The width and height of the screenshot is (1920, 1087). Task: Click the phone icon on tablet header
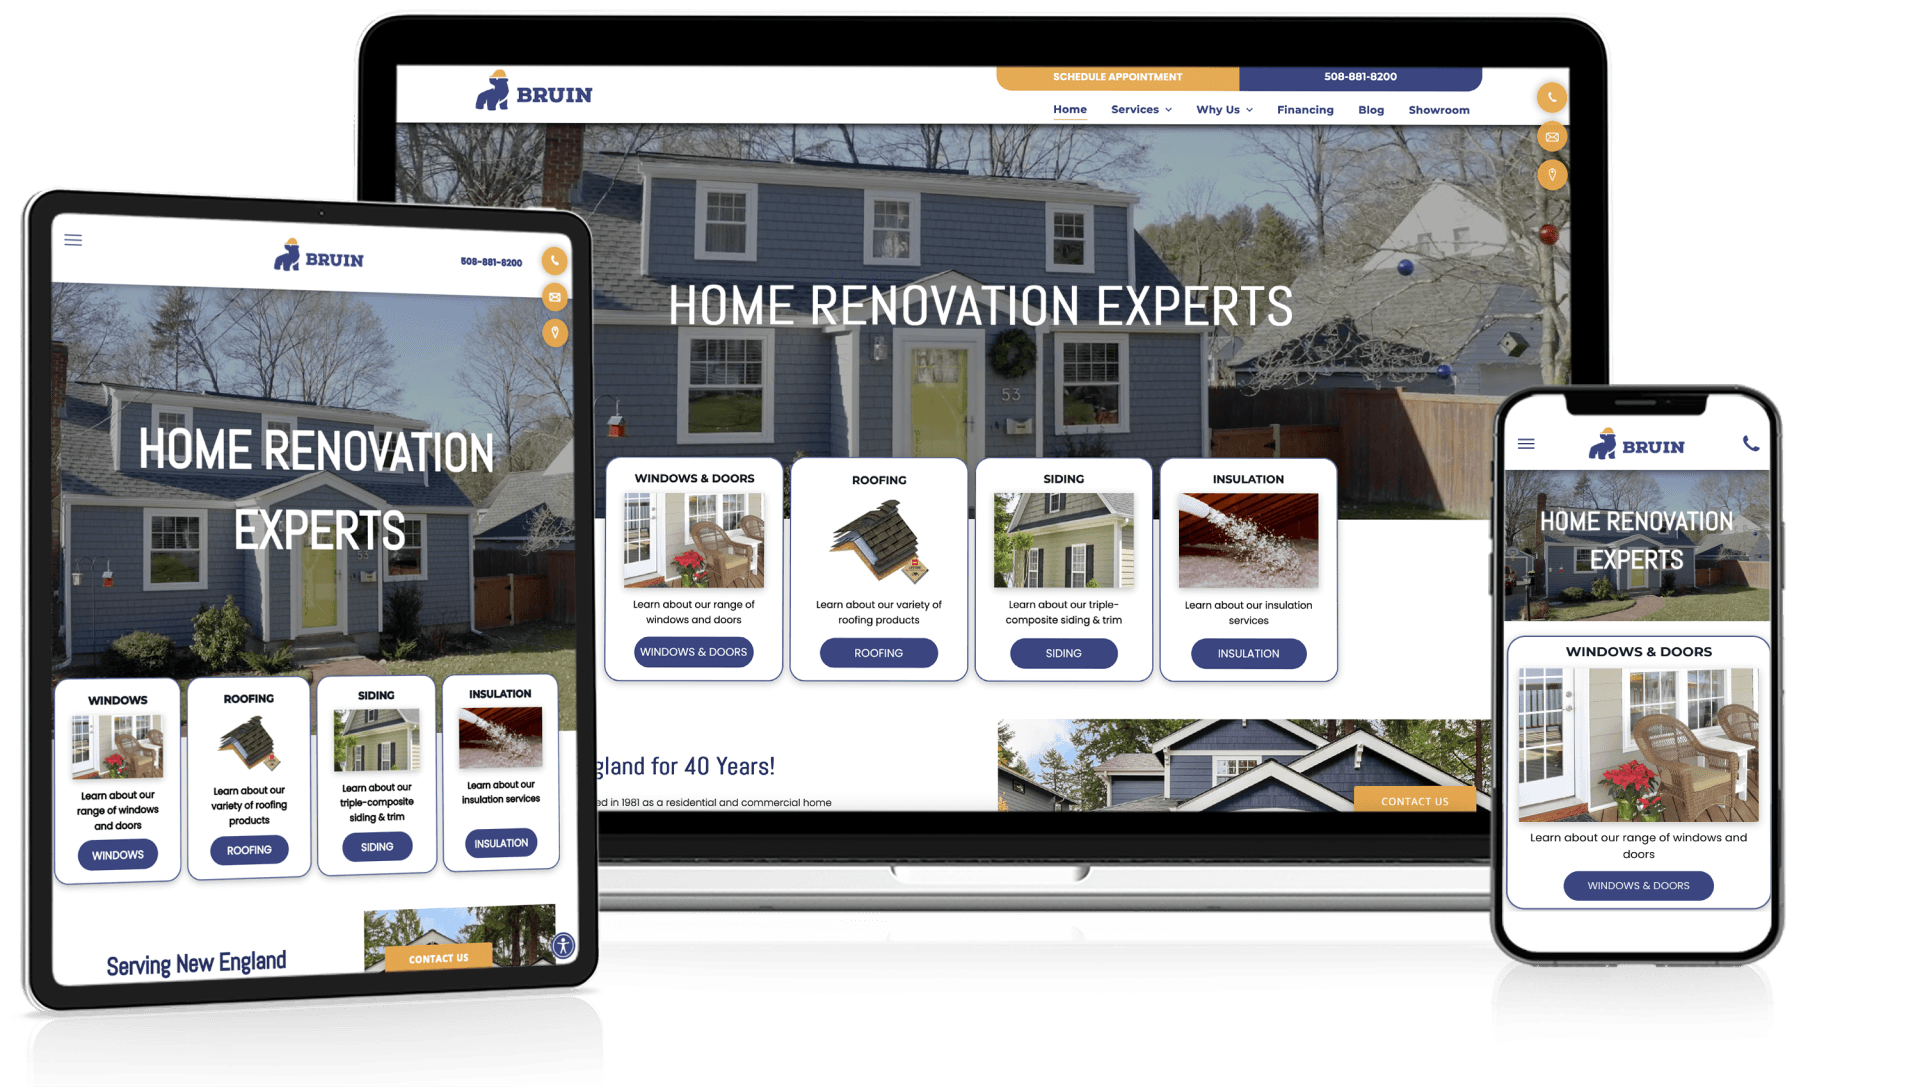pyautogui.click(x=558, y=260)
